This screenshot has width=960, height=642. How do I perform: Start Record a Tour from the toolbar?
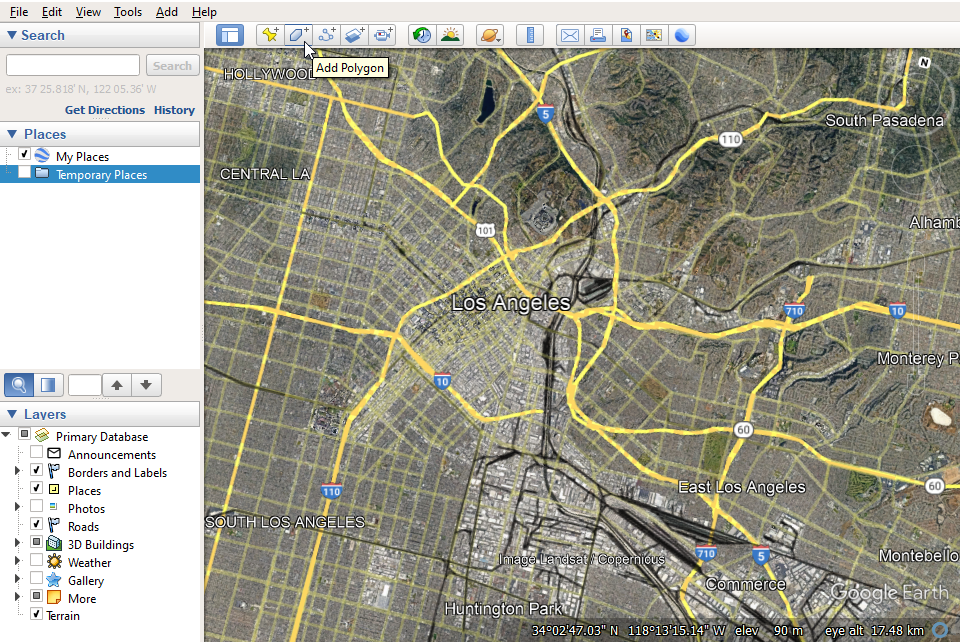pos(383,35)
